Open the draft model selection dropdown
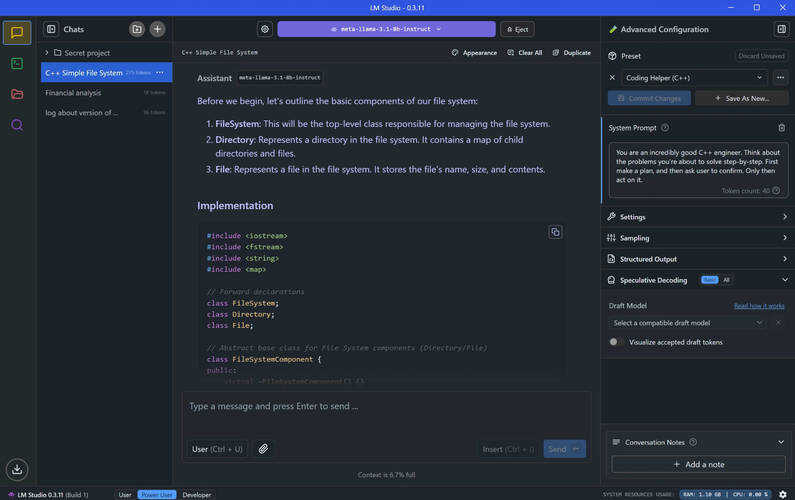 (688, 323)
